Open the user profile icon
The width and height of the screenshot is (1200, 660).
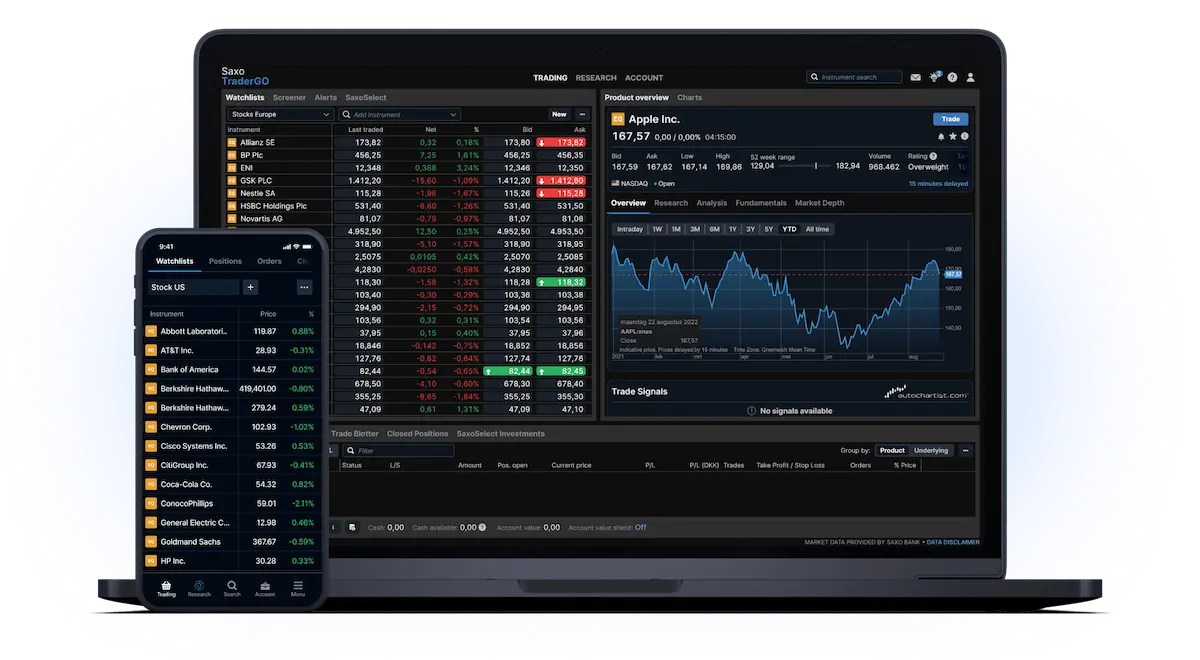pos(970,77)
